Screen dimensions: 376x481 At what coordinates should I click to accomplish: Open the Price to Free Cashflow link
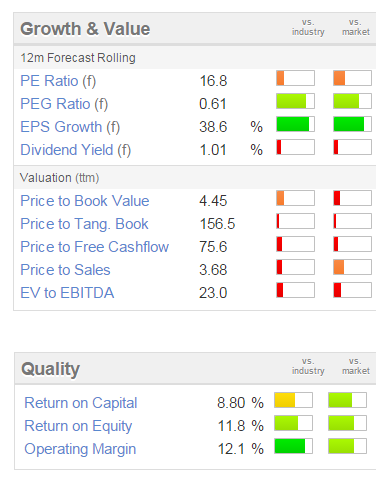click(x=95, y=247)
